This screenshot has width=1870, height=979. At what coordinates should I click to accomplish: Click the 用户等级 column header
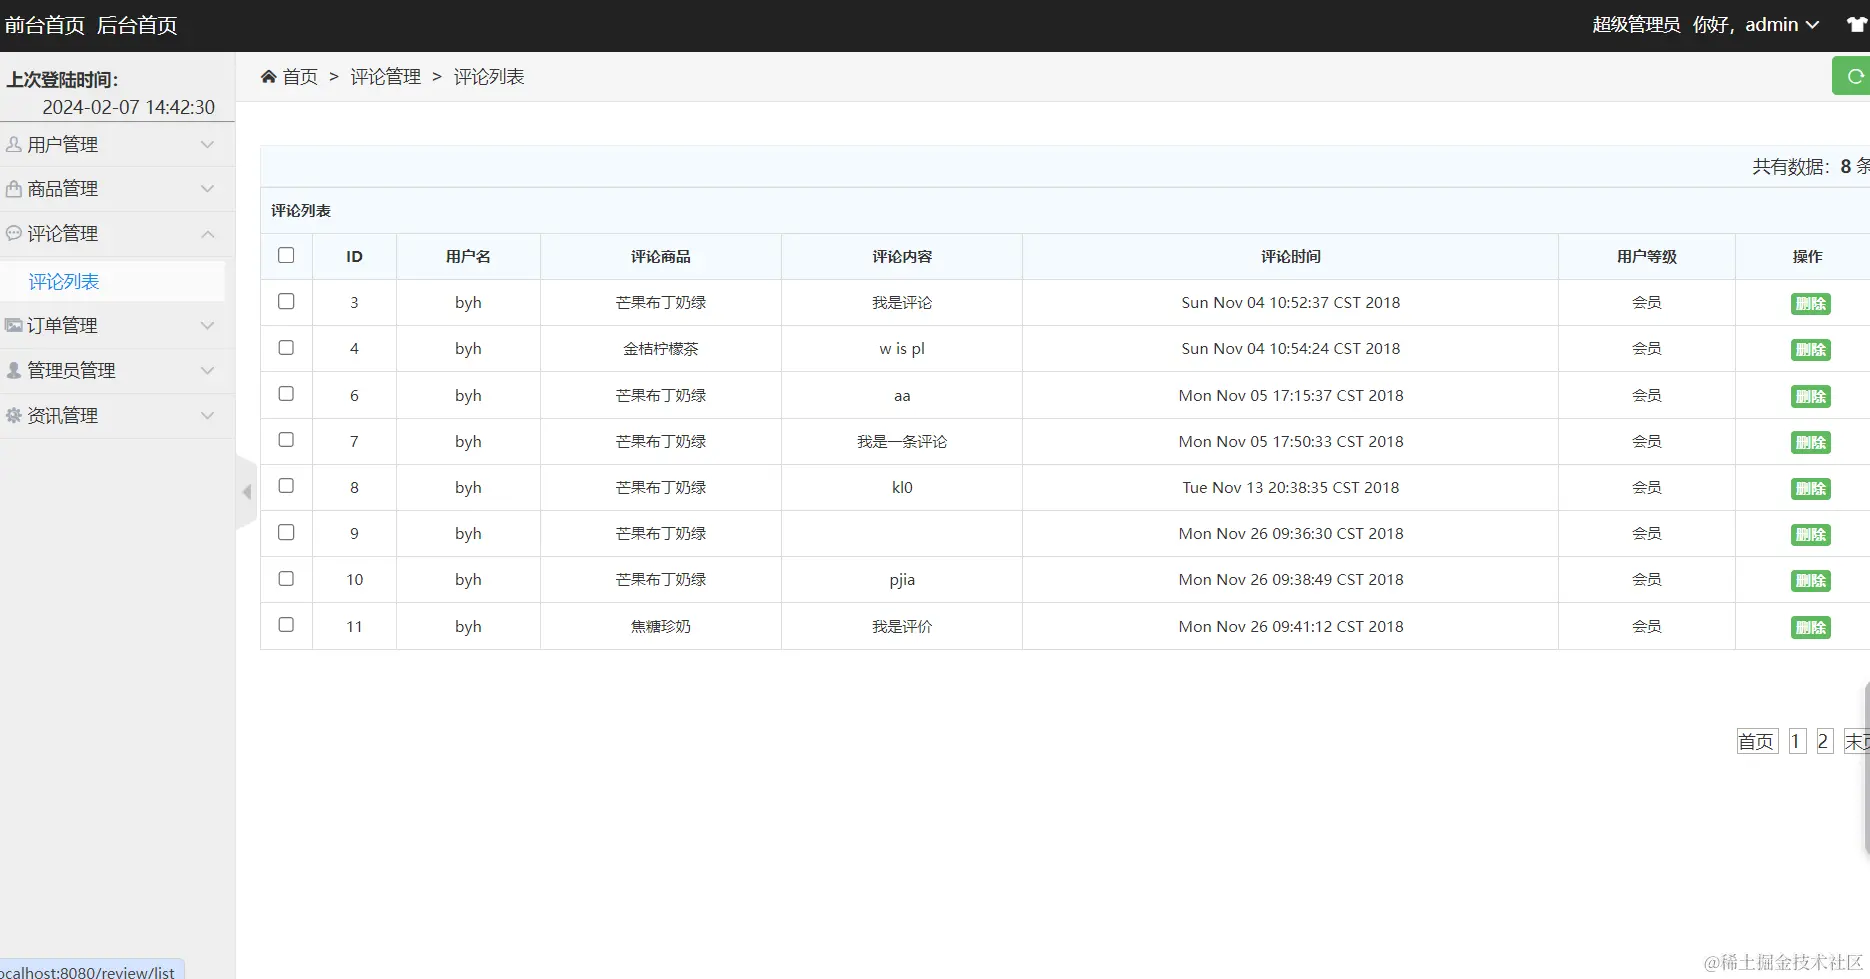click(1647, 257)
